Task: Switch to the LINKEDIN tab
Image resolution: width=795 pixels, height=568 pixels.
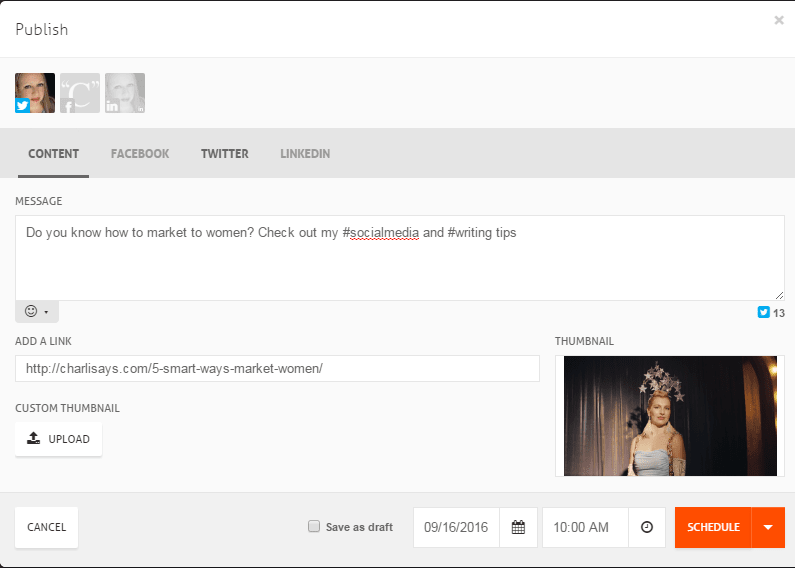Action: (x=305, y=154)
